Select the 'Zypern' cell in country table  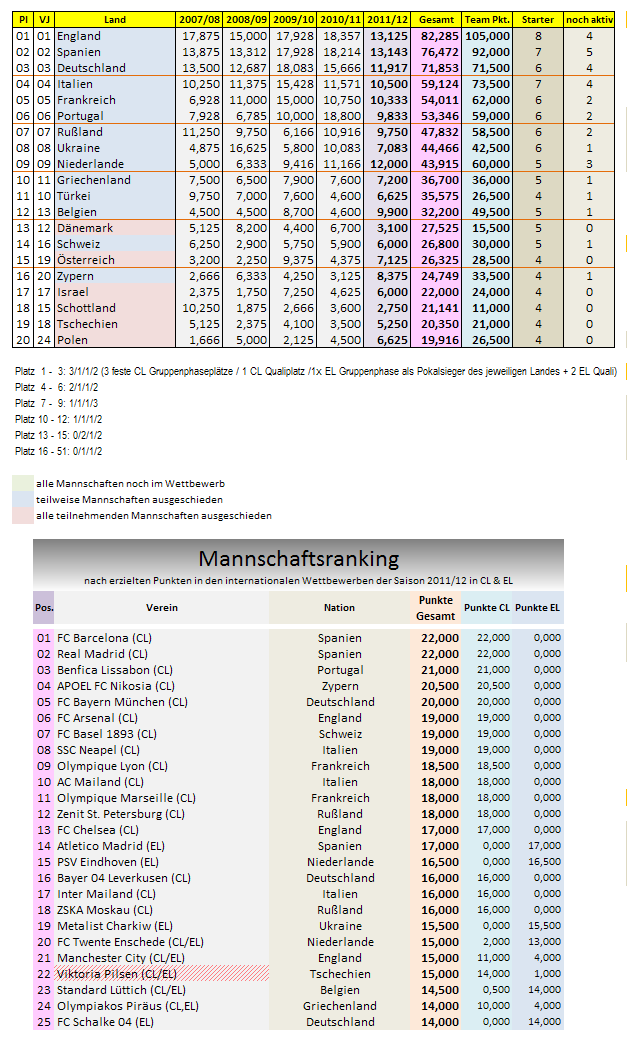[x=115, y=276]
